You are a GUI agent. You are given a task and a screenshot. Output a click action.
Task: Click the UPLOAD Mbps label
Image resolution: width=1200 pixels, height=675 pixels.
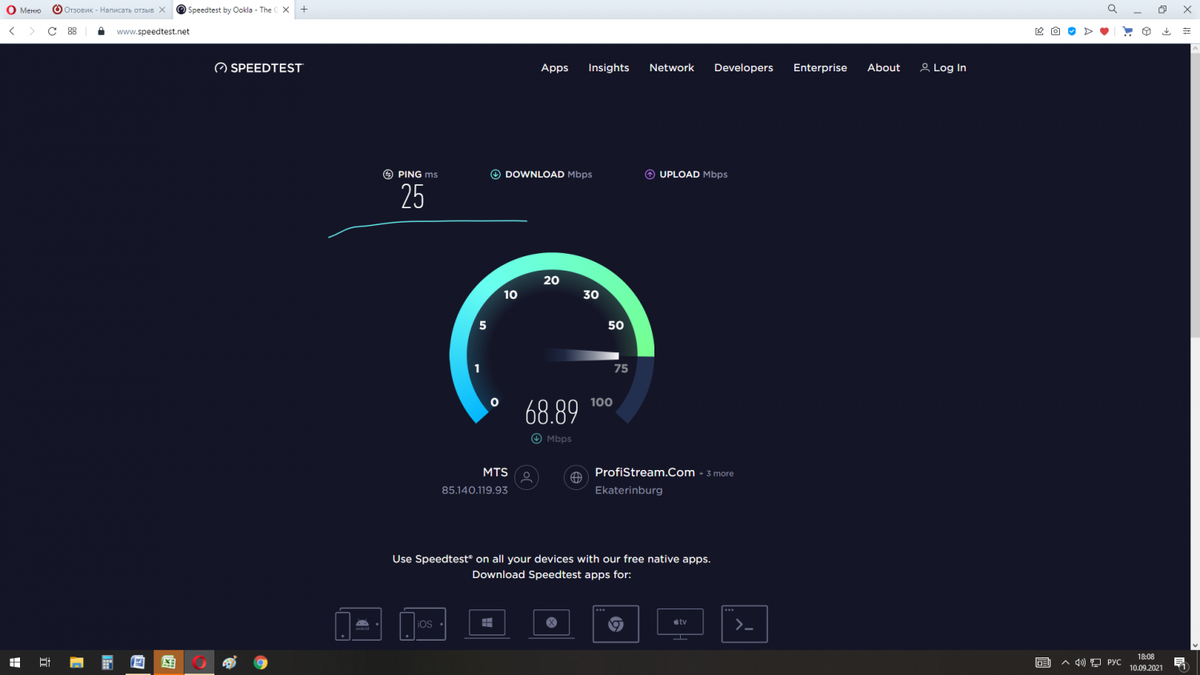tap(686, 174)
